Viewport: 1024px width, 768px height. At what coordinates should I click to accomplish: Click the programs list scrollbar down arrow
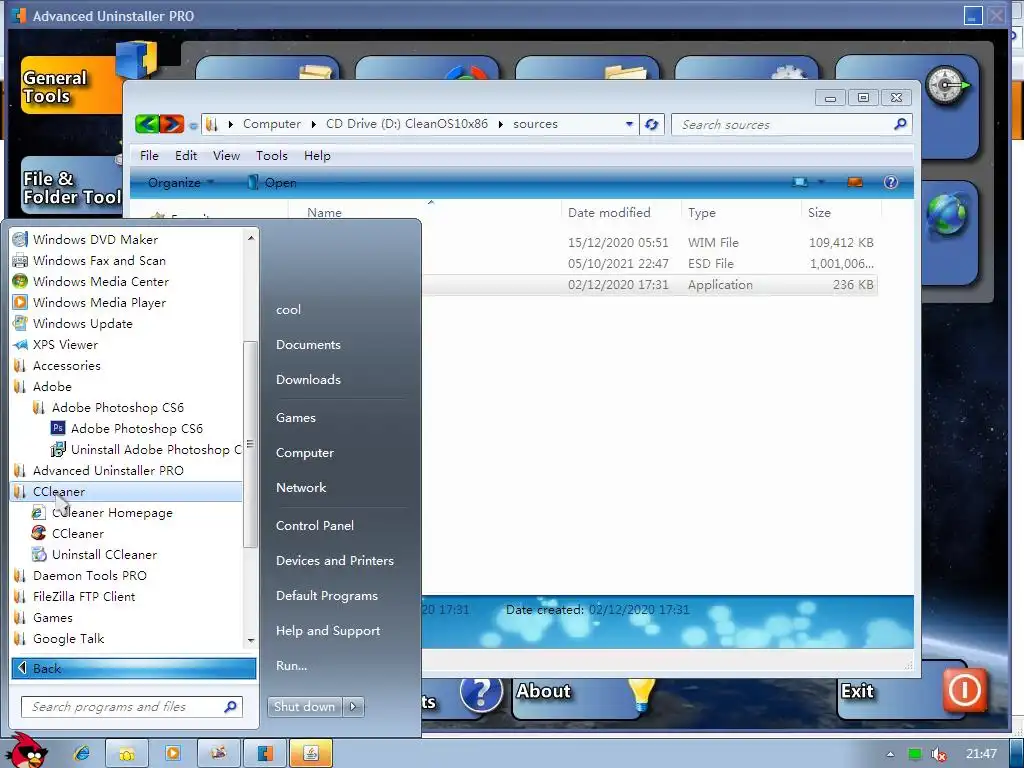(x=251, y=641)
